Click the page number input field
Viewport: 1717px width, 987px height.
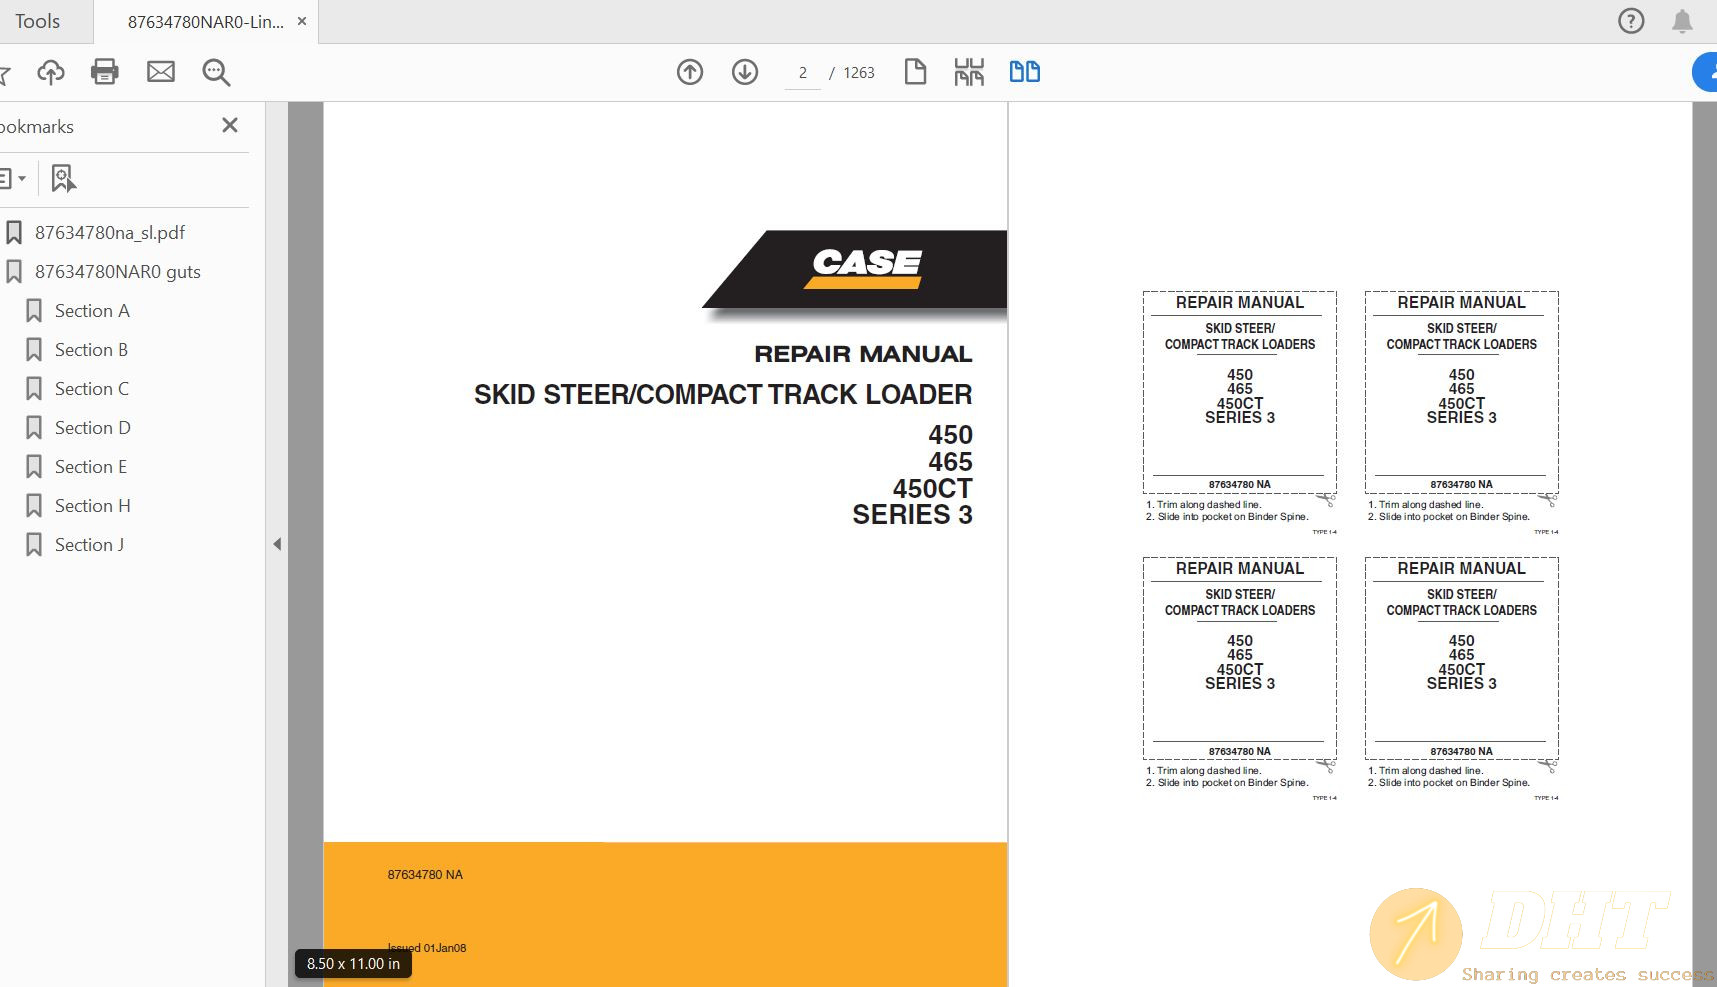click(802, 72)
